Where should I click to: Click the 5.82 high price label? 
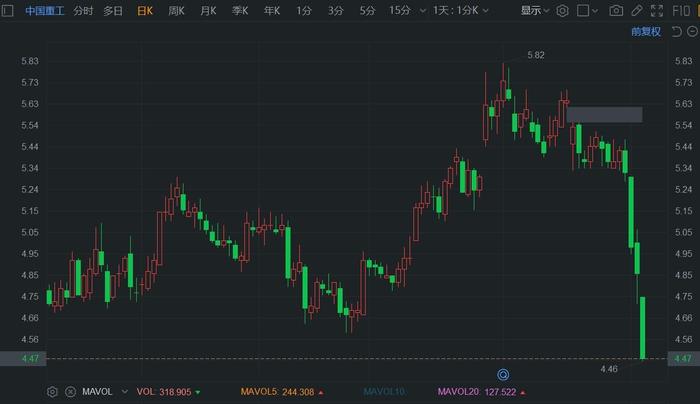coord(536,55)
